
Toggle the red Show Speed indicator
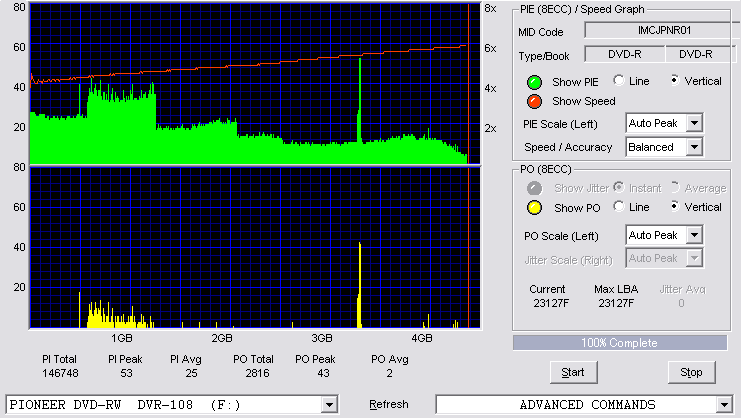tap(534, 102)
